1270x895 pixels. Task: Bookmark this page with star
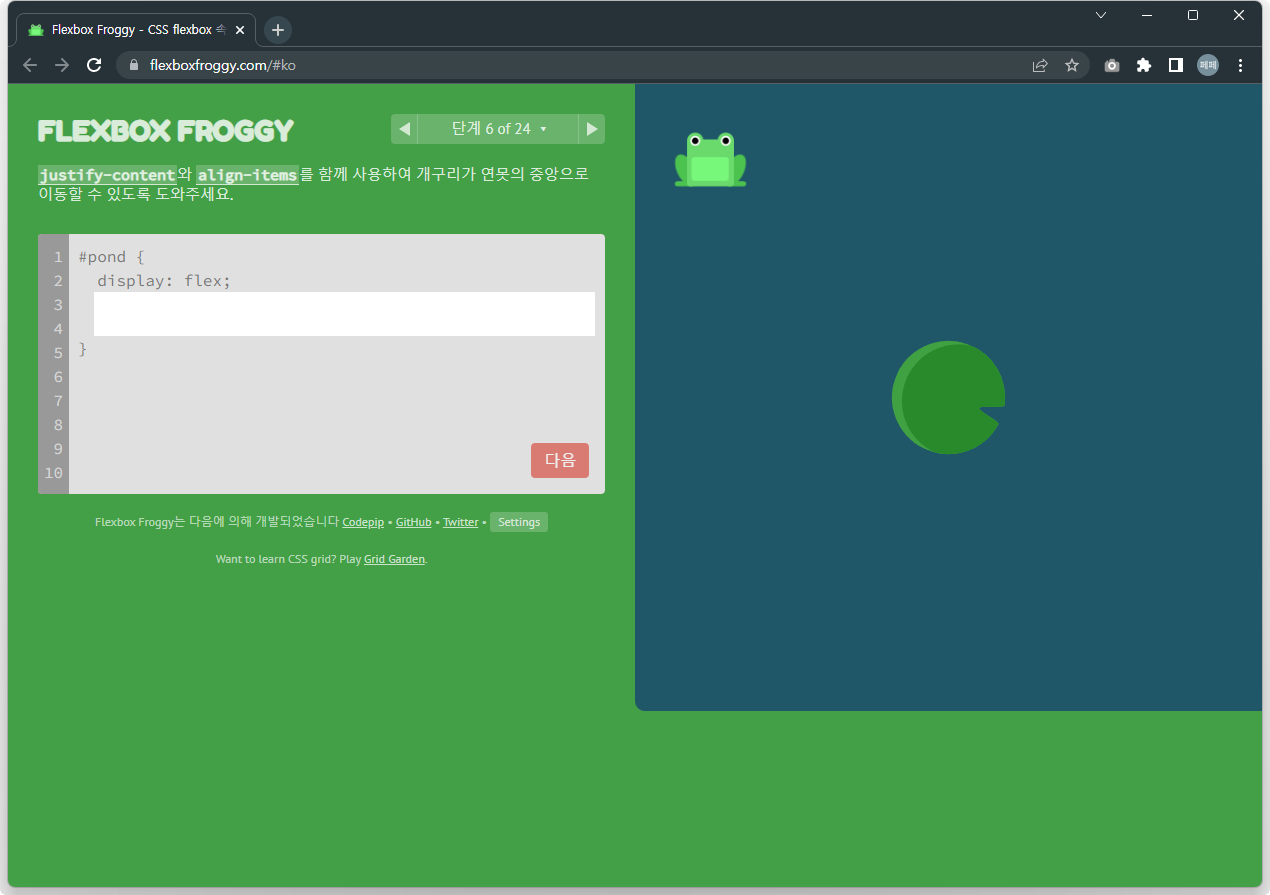click(1072, 65)
